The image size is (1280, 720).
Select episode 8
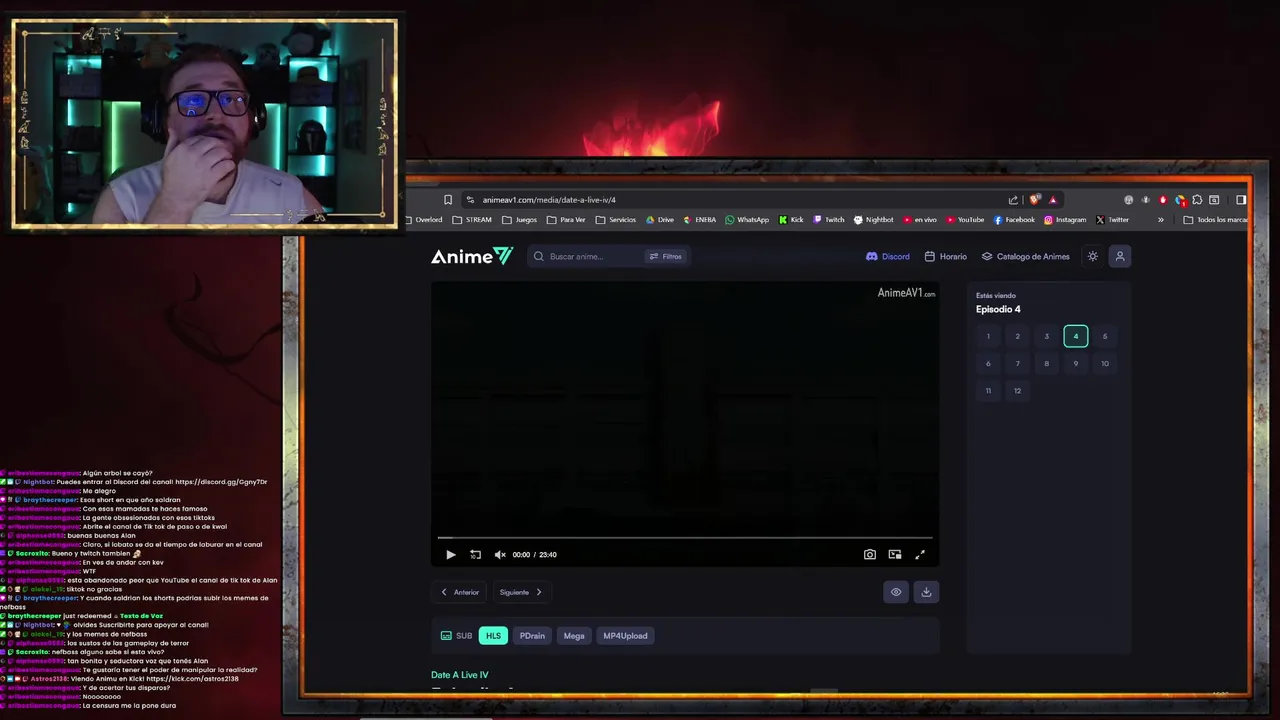point(1047,363)
